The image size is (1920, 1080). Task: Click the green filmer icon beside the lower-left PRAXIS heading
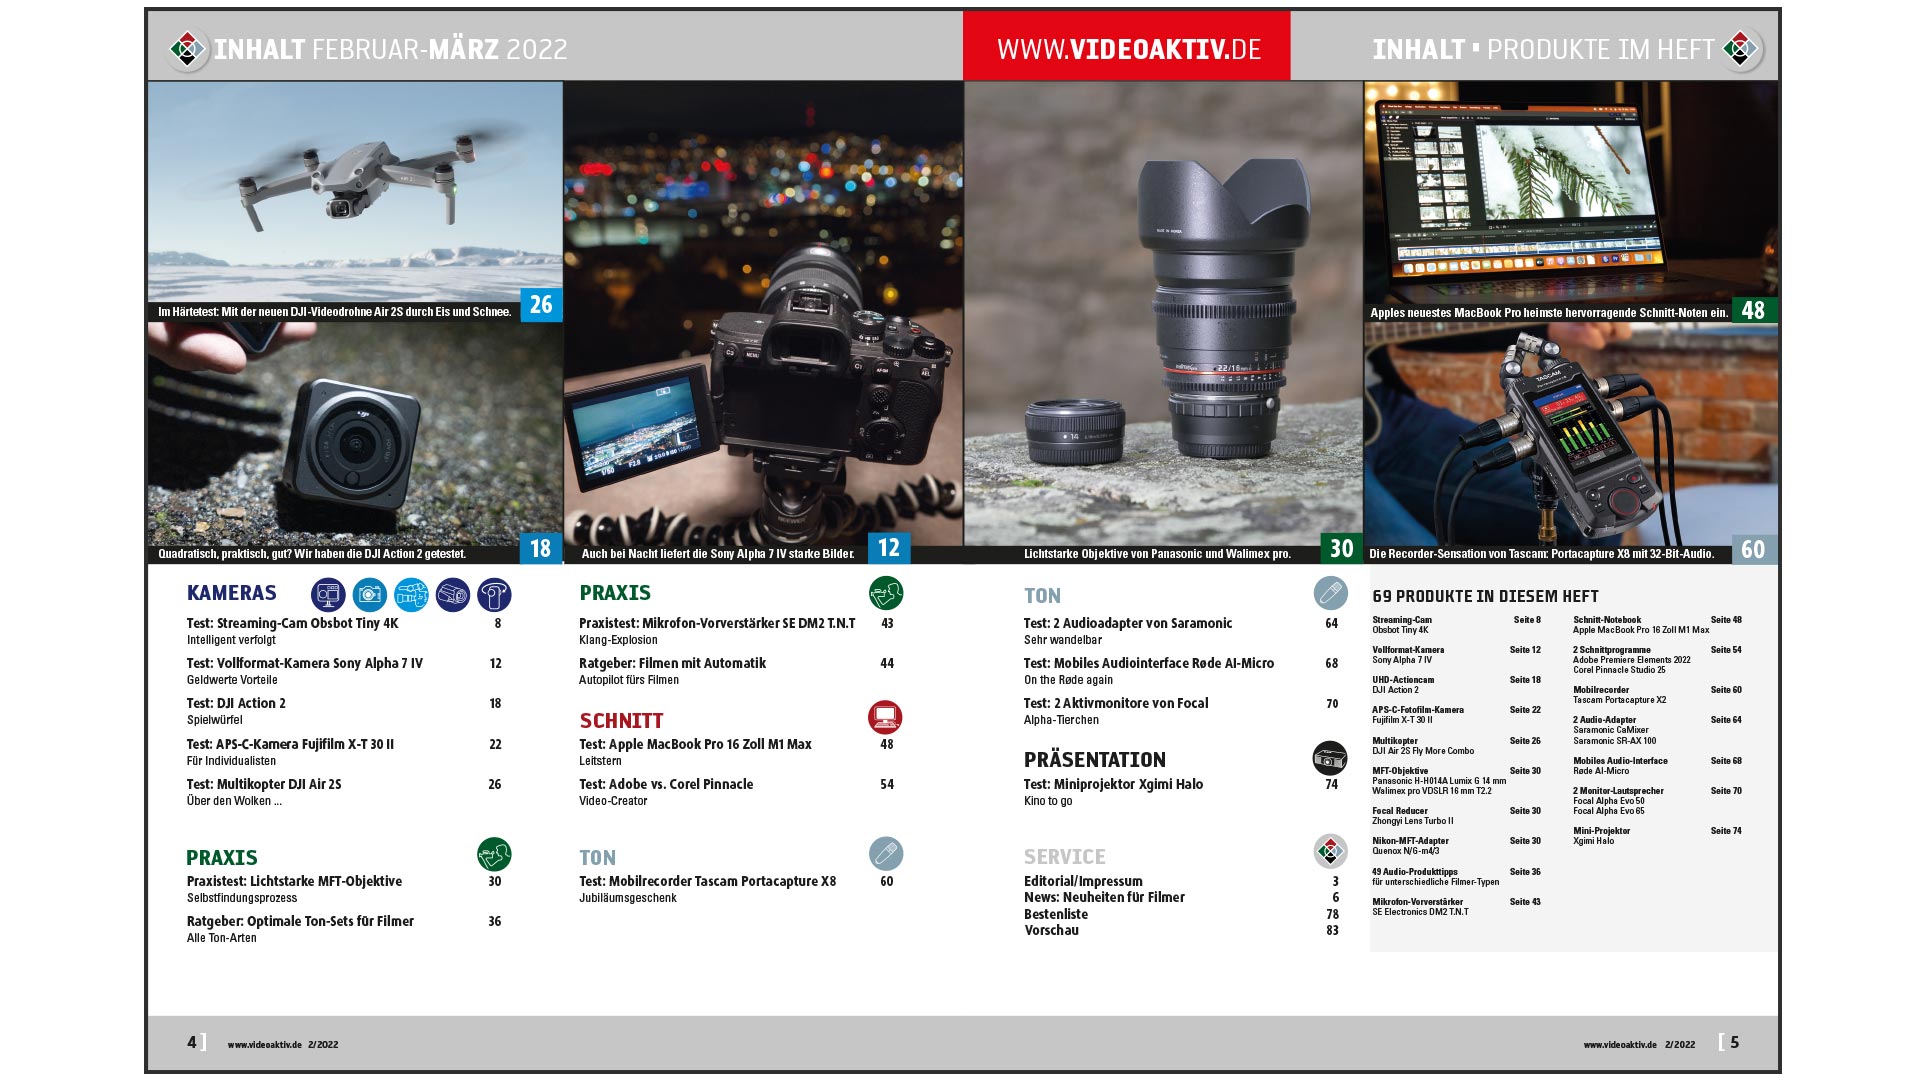494,854
